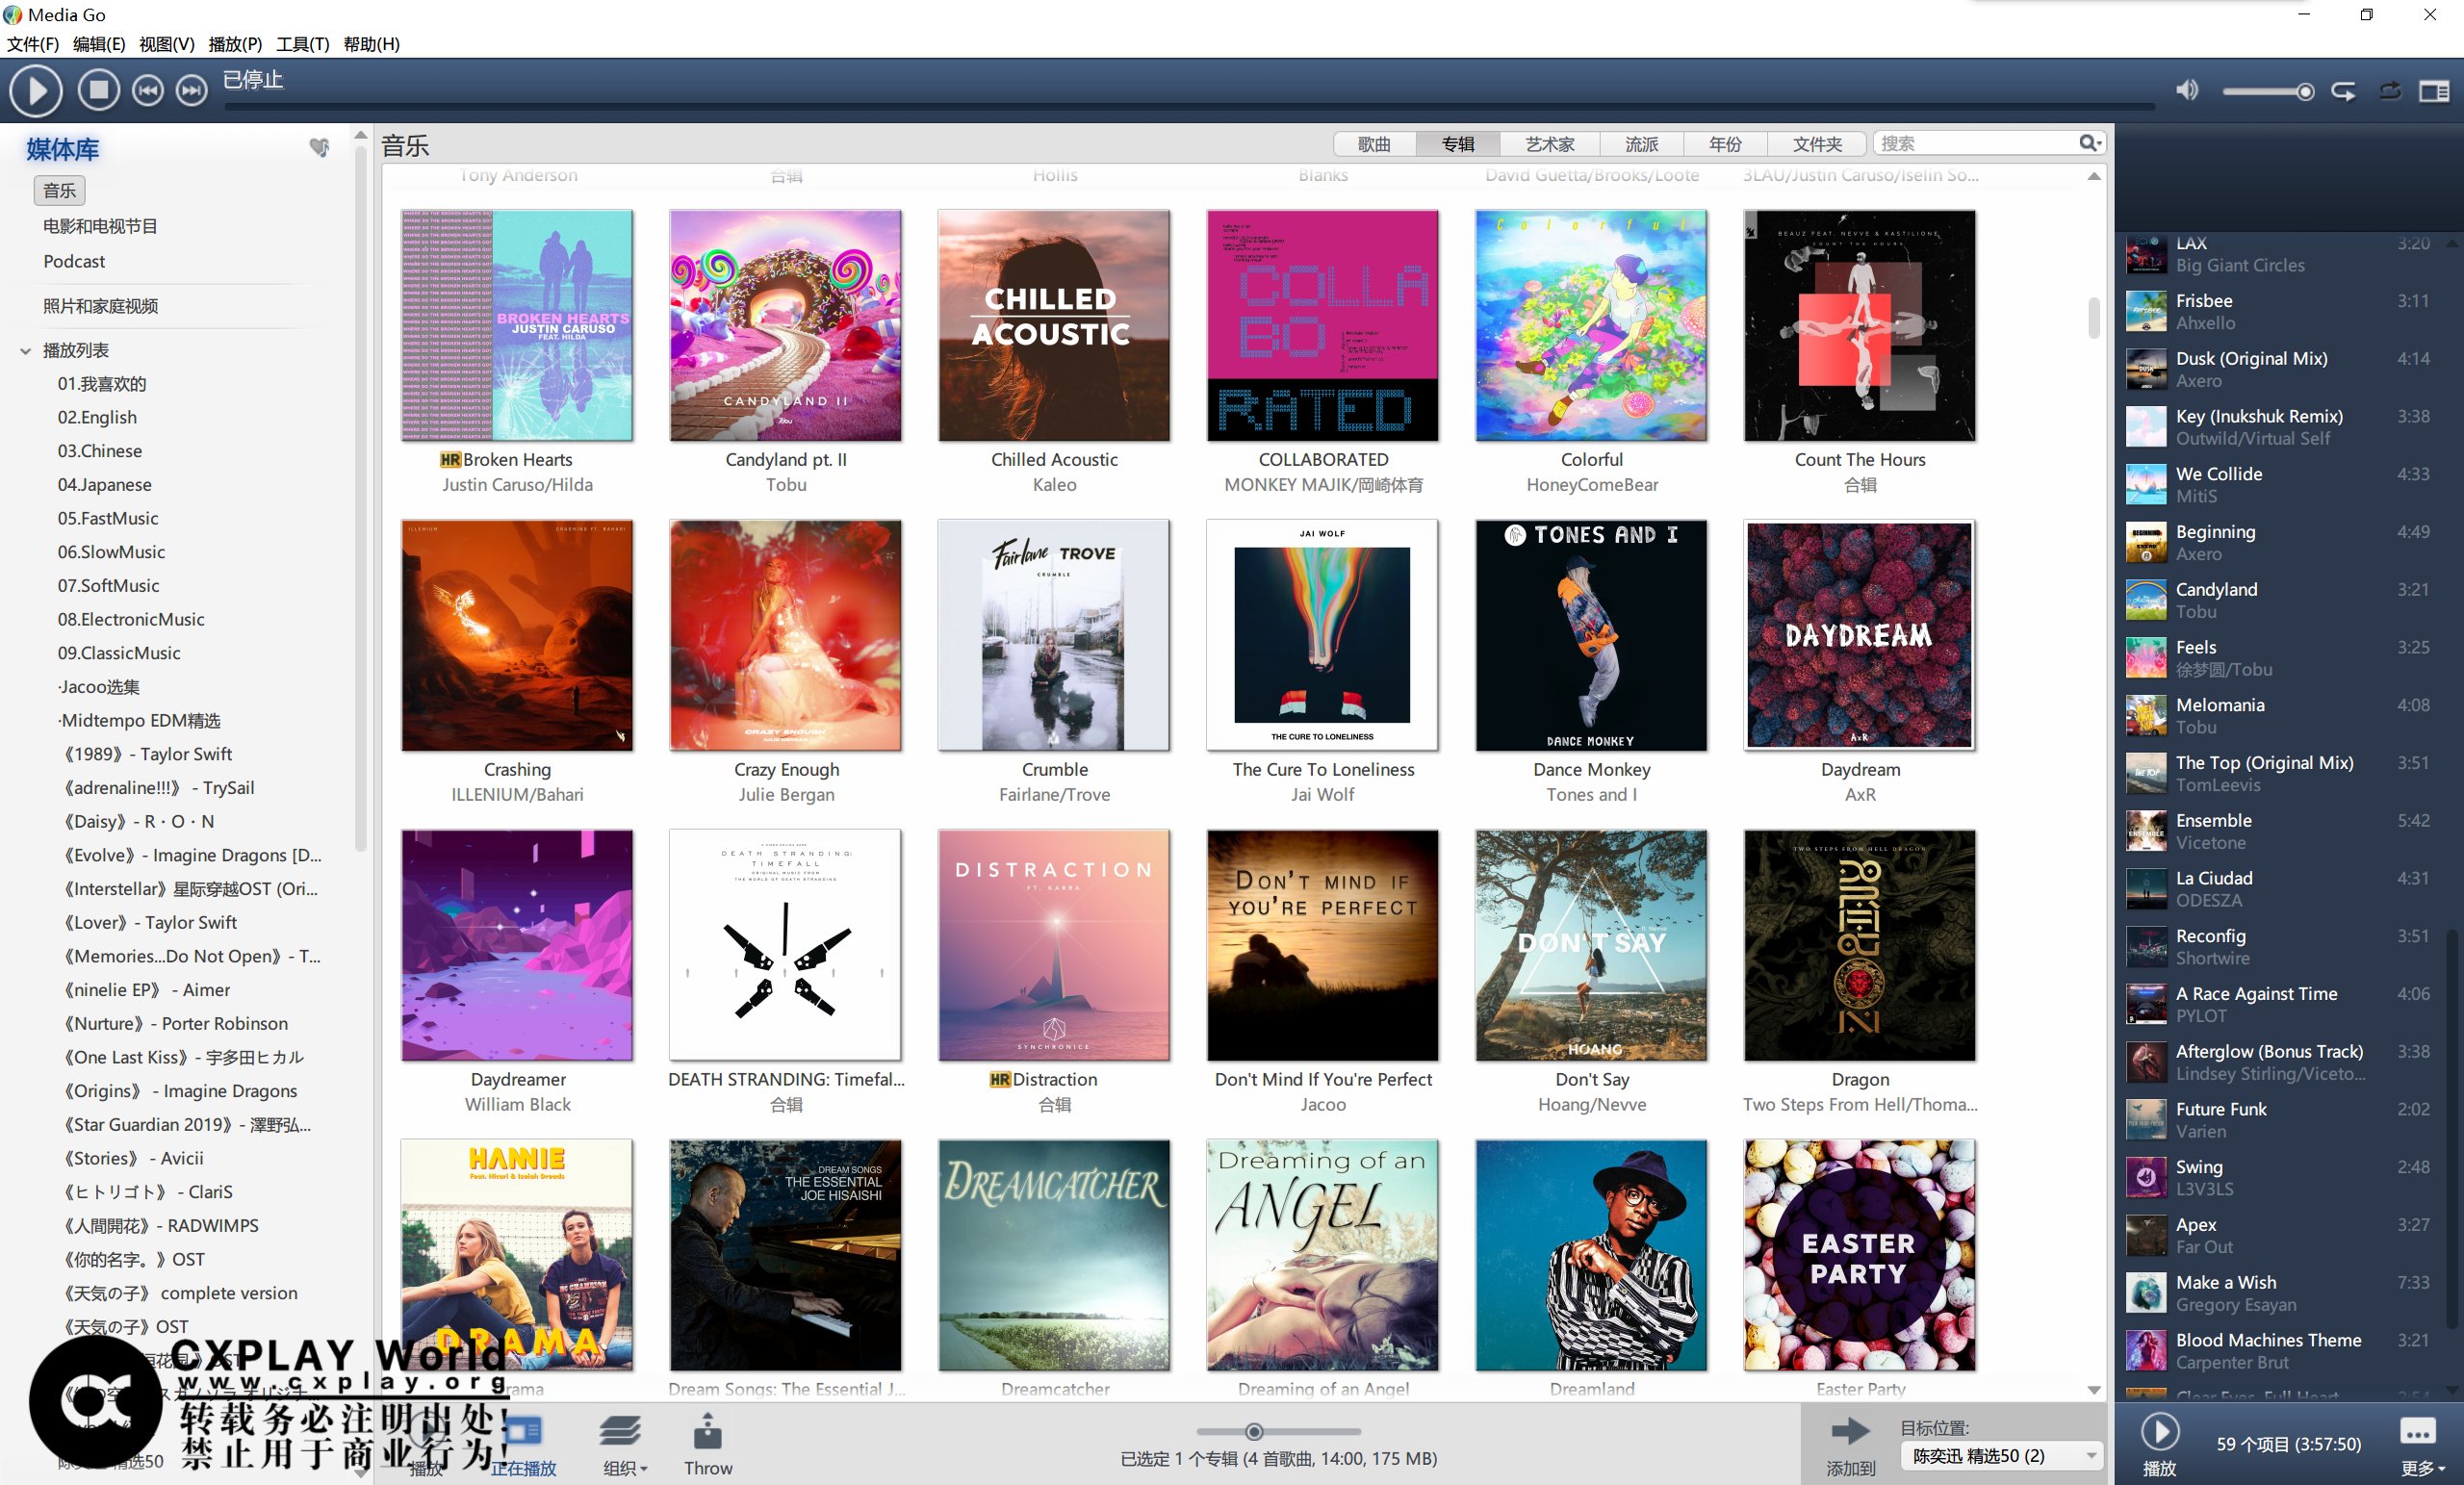The height and width of the screenshot is (1485, 2464).
Task: Click the Tones and I artist link
Action: tap(1591, 794)
